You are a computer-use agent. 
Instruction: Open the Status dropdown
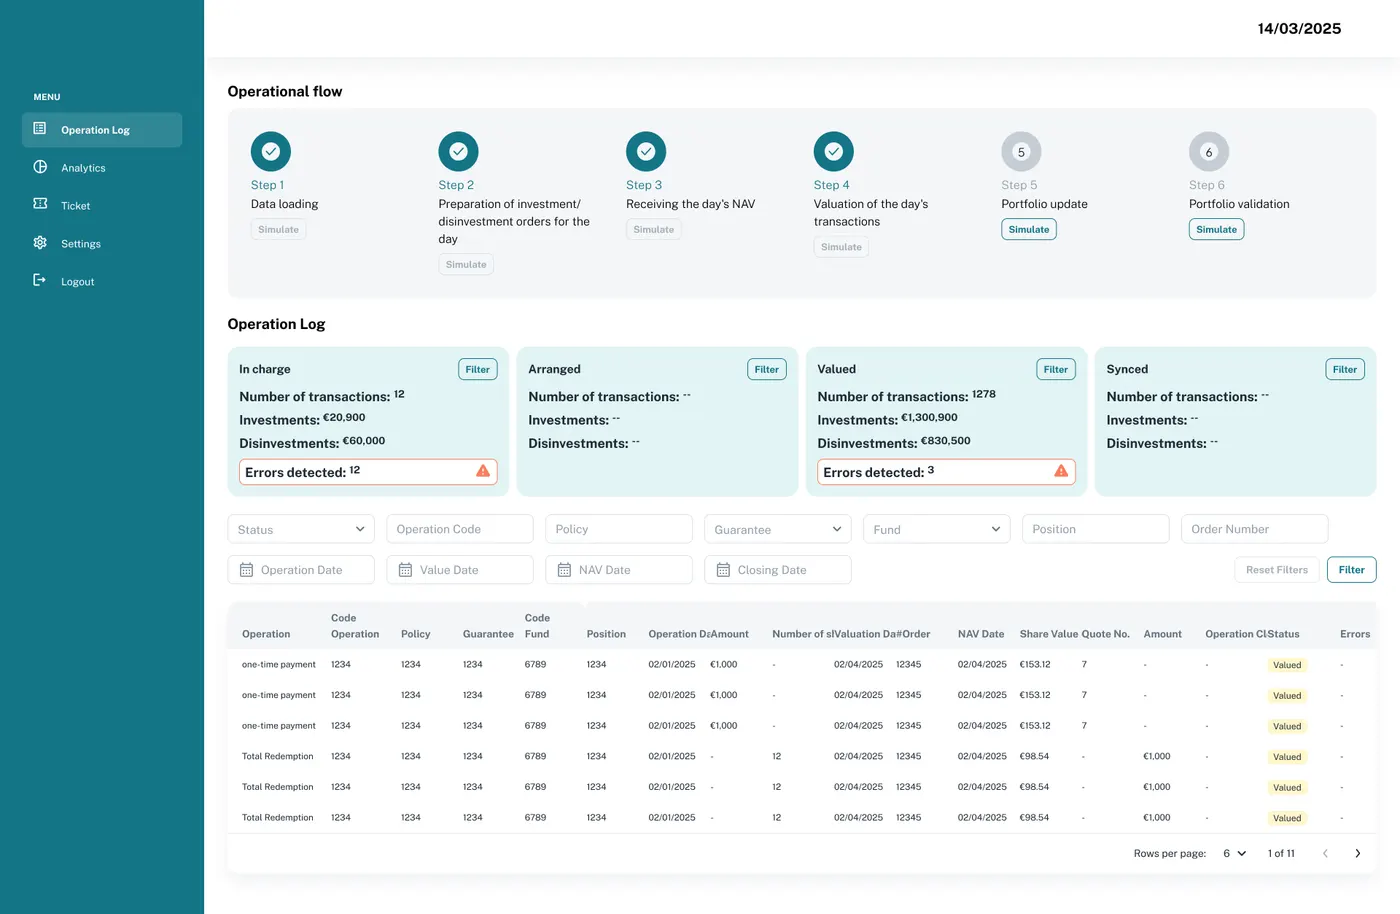click(301, 529)
